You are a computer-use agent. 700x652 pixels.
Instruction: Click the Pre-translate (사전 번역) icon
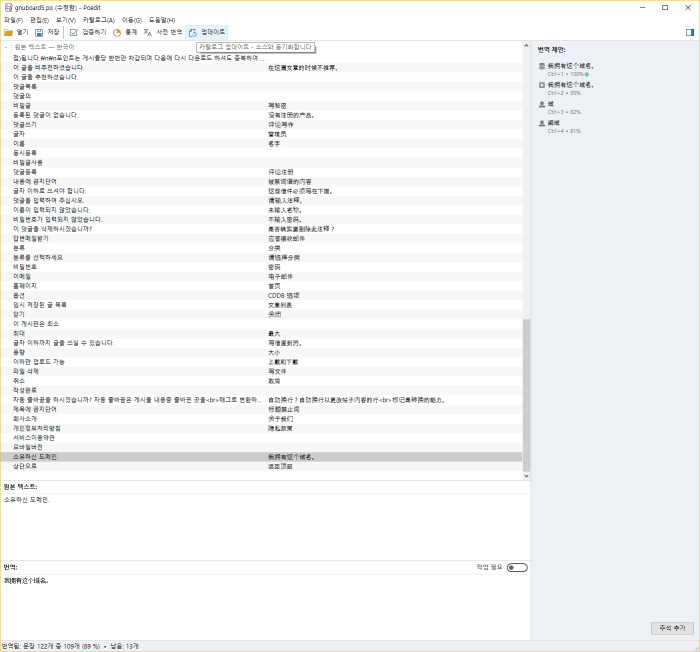coord(148,32)
